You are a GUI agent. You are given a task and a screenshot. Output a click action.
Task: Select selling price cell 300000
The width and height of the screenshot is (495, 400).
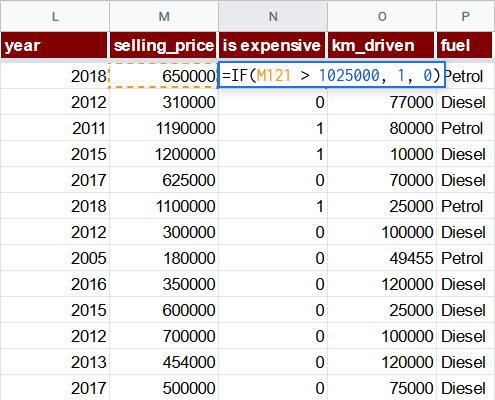point(164,232)
